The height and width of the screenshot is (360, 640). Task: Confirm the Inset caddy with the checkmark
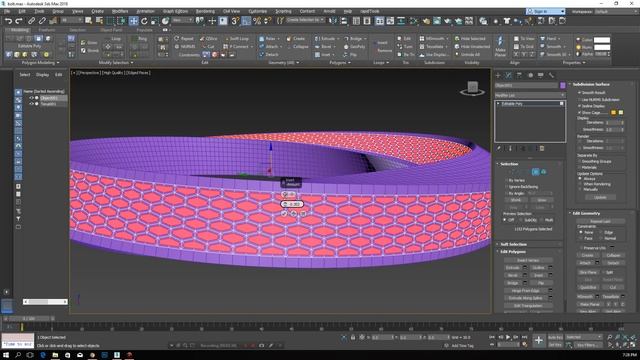284,213
